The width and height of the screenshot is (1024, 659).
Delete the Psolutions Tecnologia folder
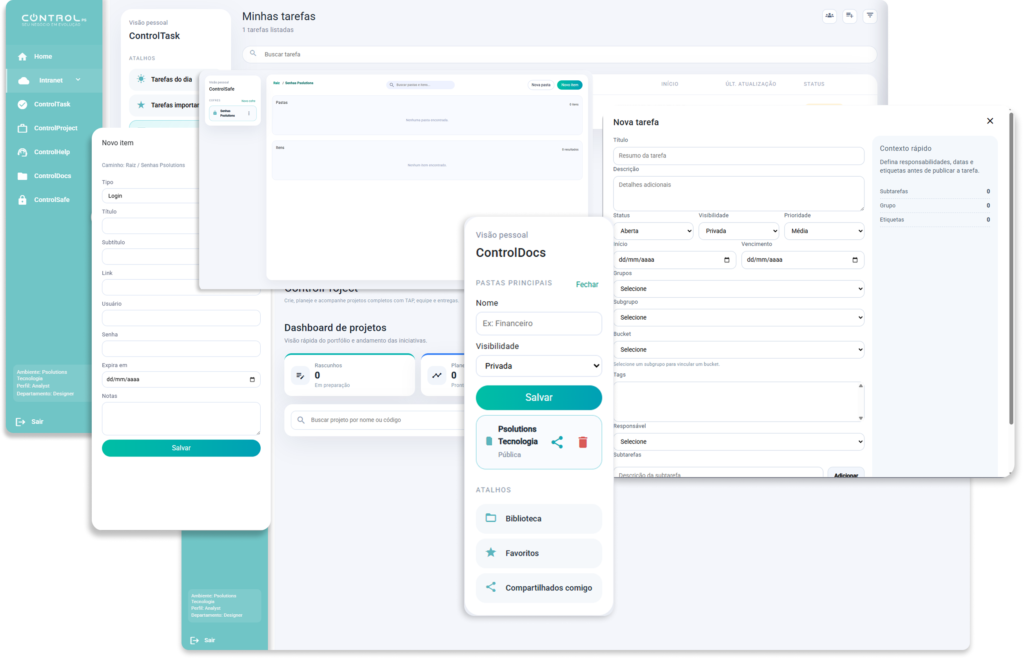click(x=583, y=442)
